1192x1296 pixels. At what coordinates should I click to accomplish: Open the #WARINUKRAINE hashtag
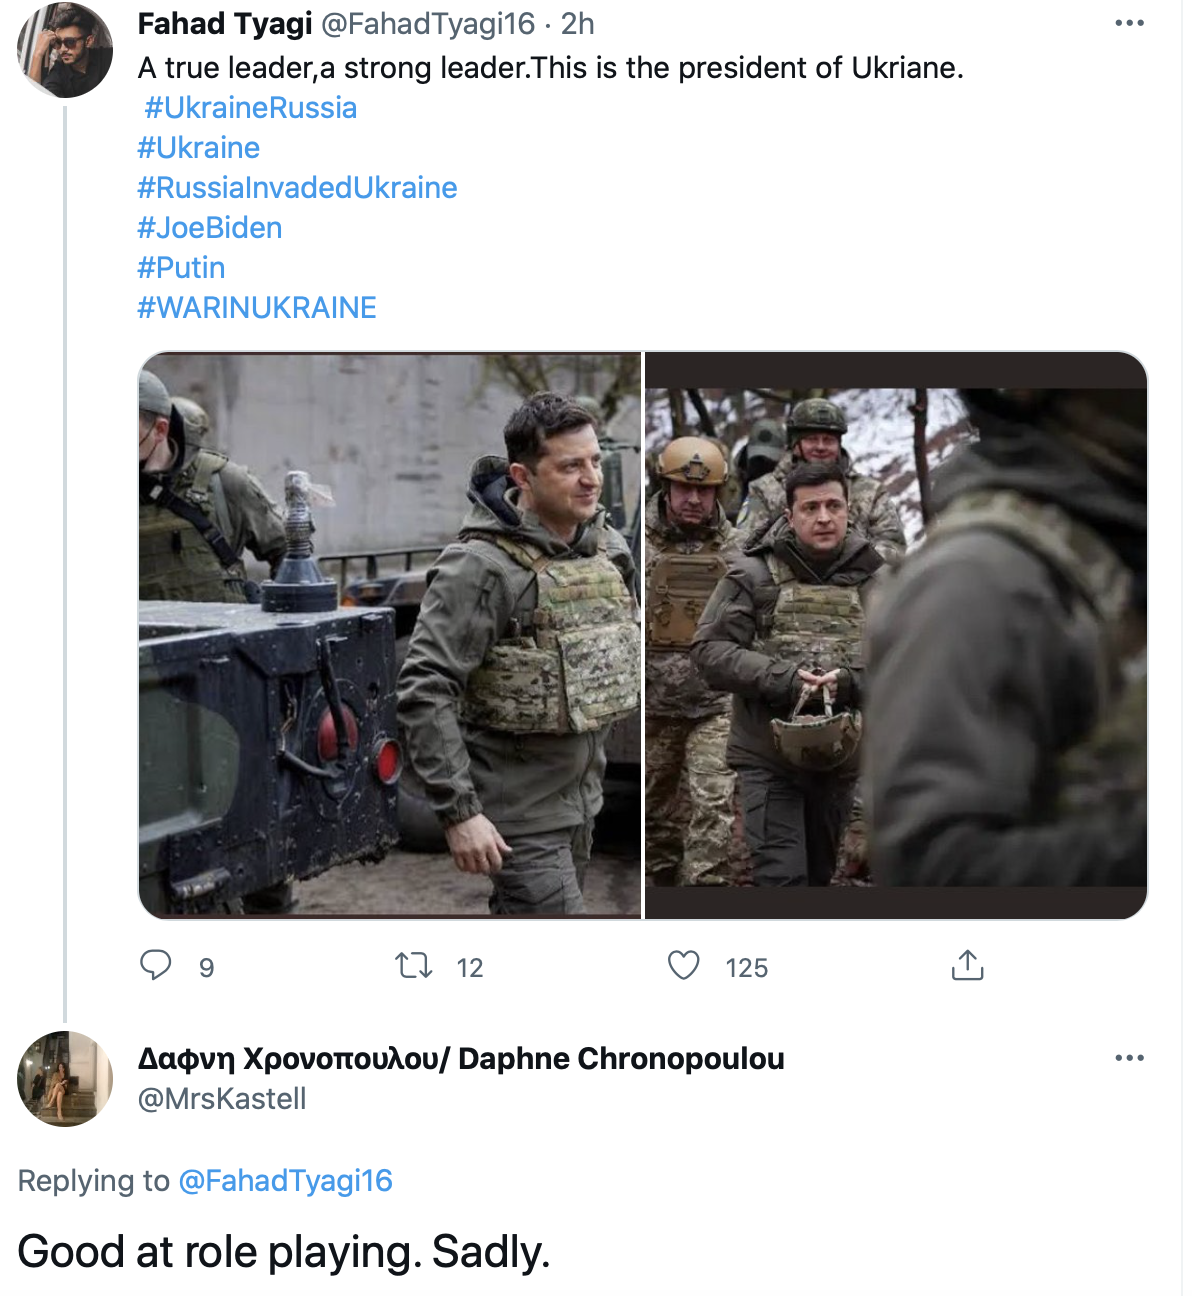(x=257, y=308)
